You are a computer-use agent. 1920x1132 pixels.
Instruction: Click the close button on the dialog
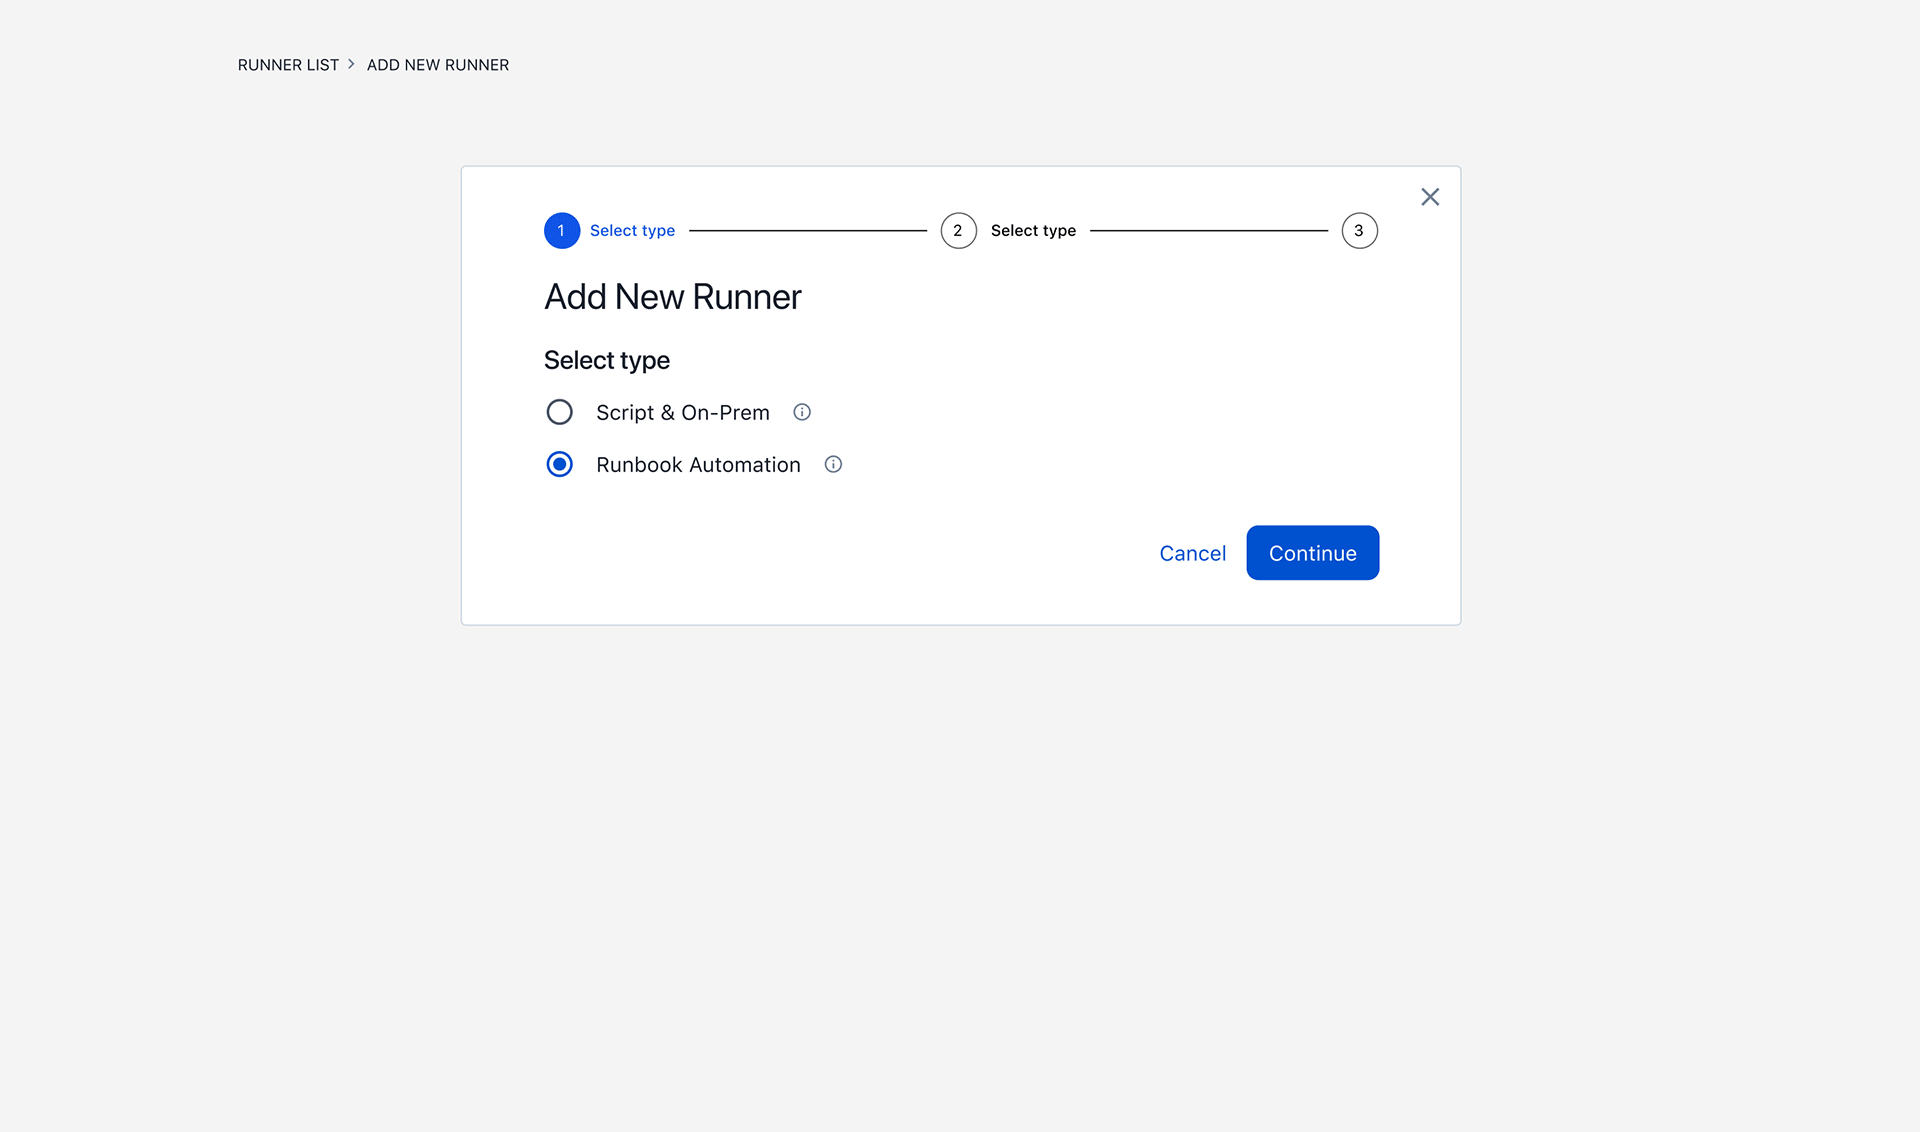(x=1431, y=195)
